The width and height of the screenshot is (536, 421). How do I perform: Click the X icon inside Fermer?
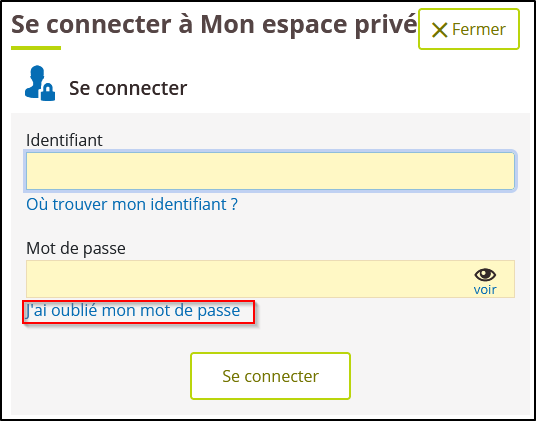click(440, 30)
